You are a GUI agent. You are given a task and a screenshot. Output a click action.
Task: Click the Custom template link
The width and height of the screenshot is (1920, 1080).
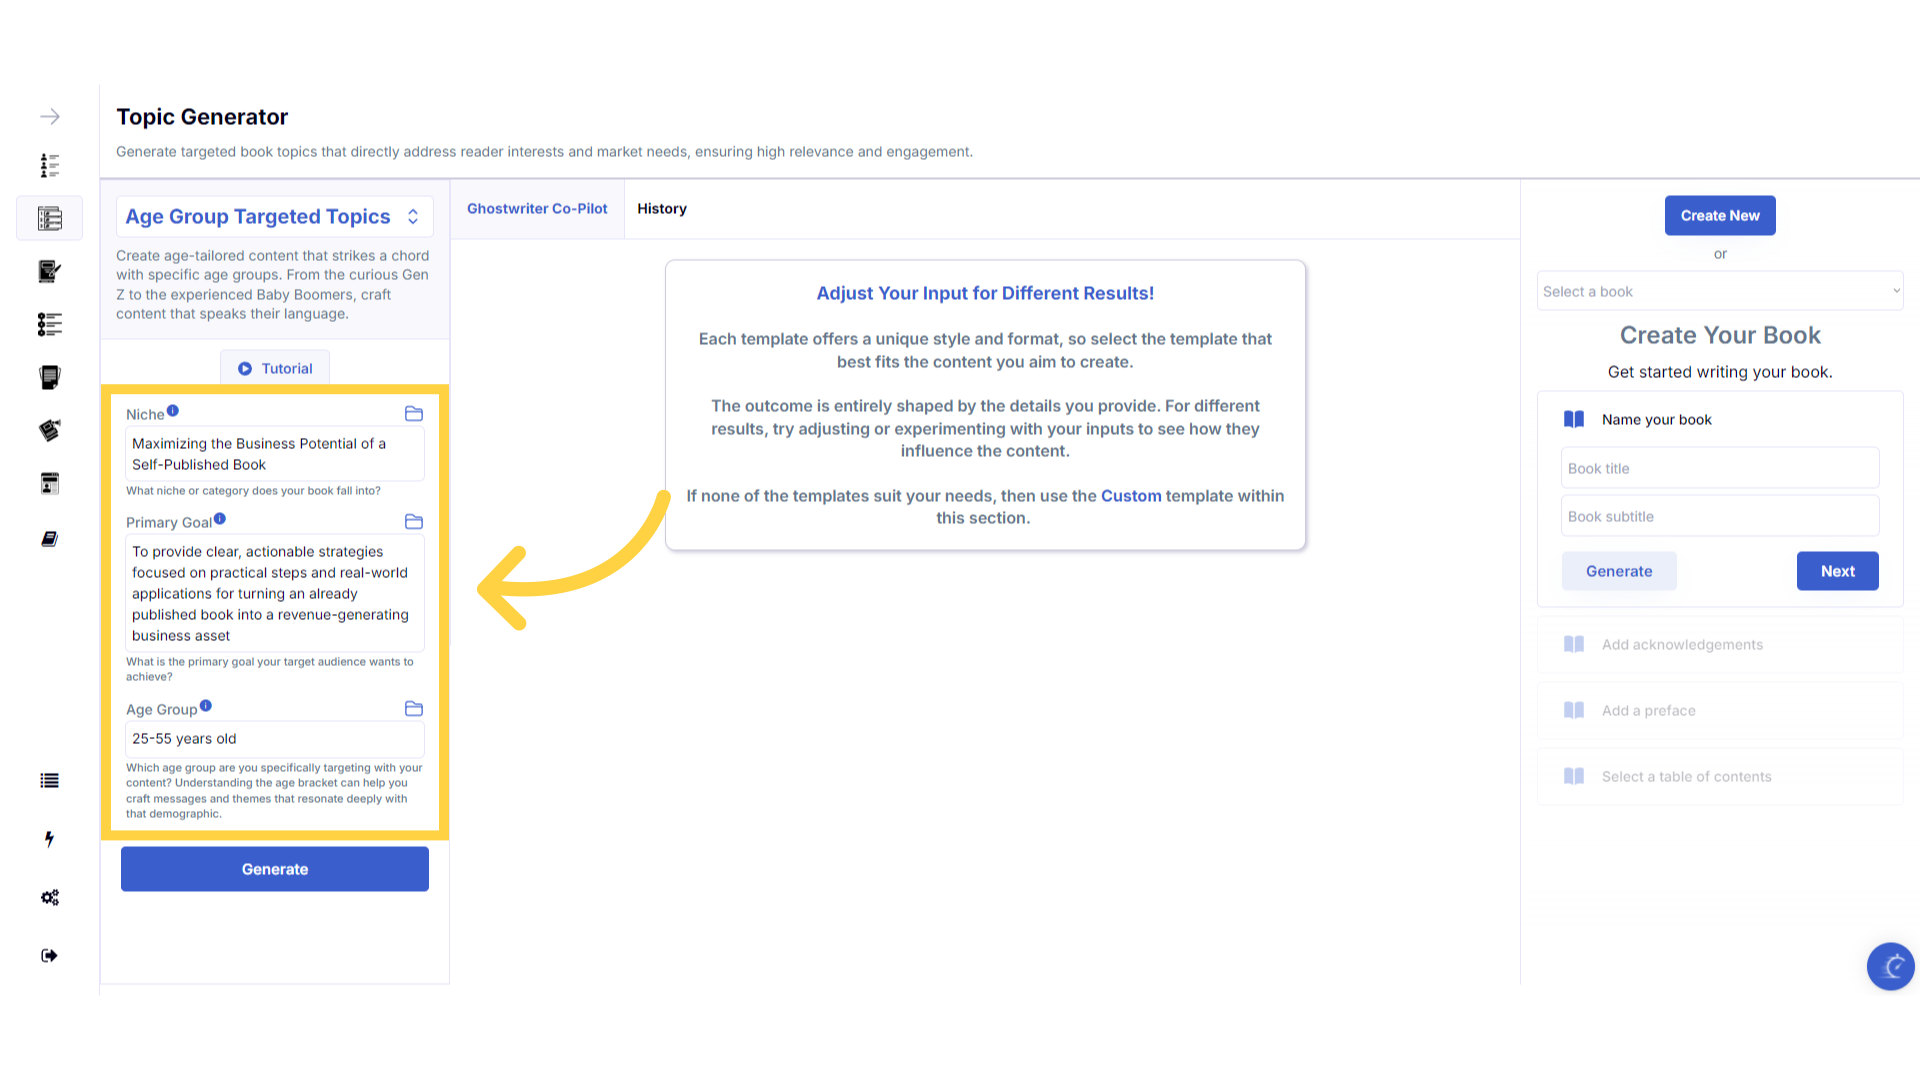[x=1131, y=496]
